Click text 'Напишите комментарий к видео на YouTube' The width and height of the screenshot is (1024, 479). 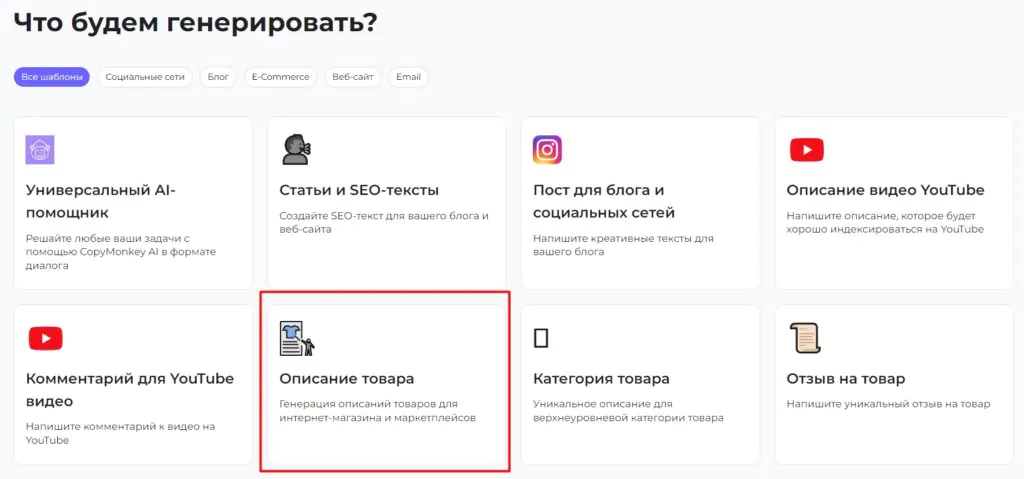(x=120, y=433)
